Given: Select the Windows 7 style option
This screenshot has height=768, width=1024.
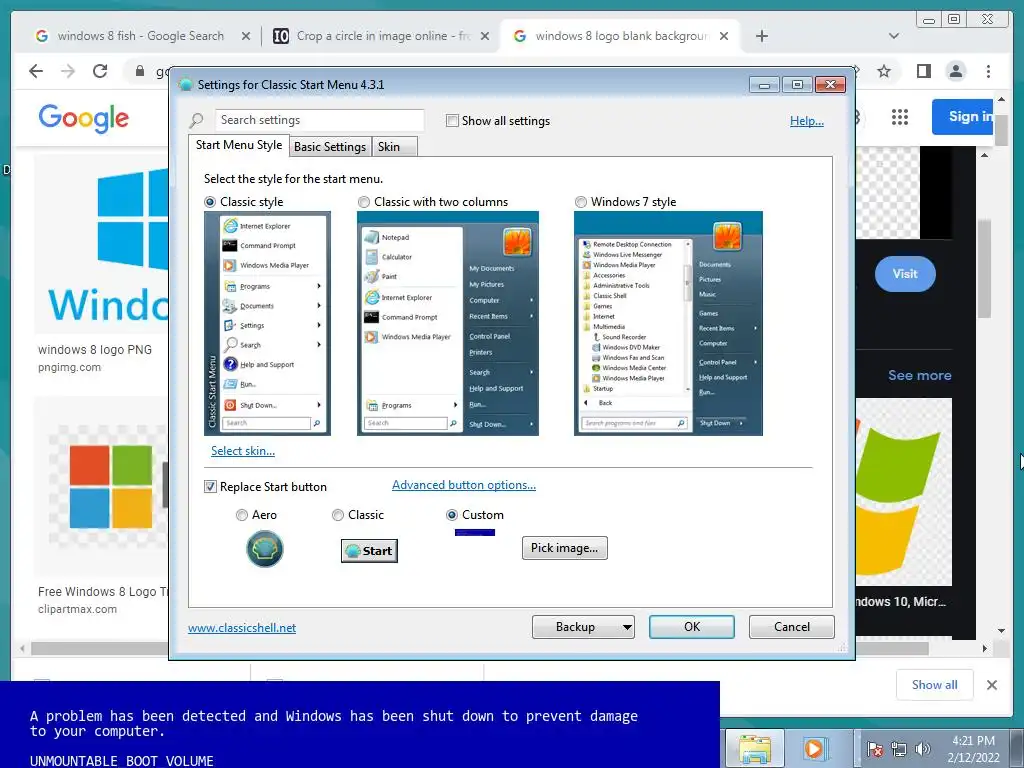Looking at the screenshot, I should (581, 202).
